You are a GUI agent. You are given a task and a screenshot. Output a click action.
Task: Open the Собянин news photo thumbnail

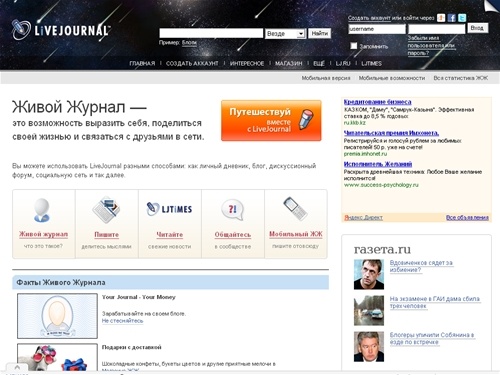click(x=369, y=346)
